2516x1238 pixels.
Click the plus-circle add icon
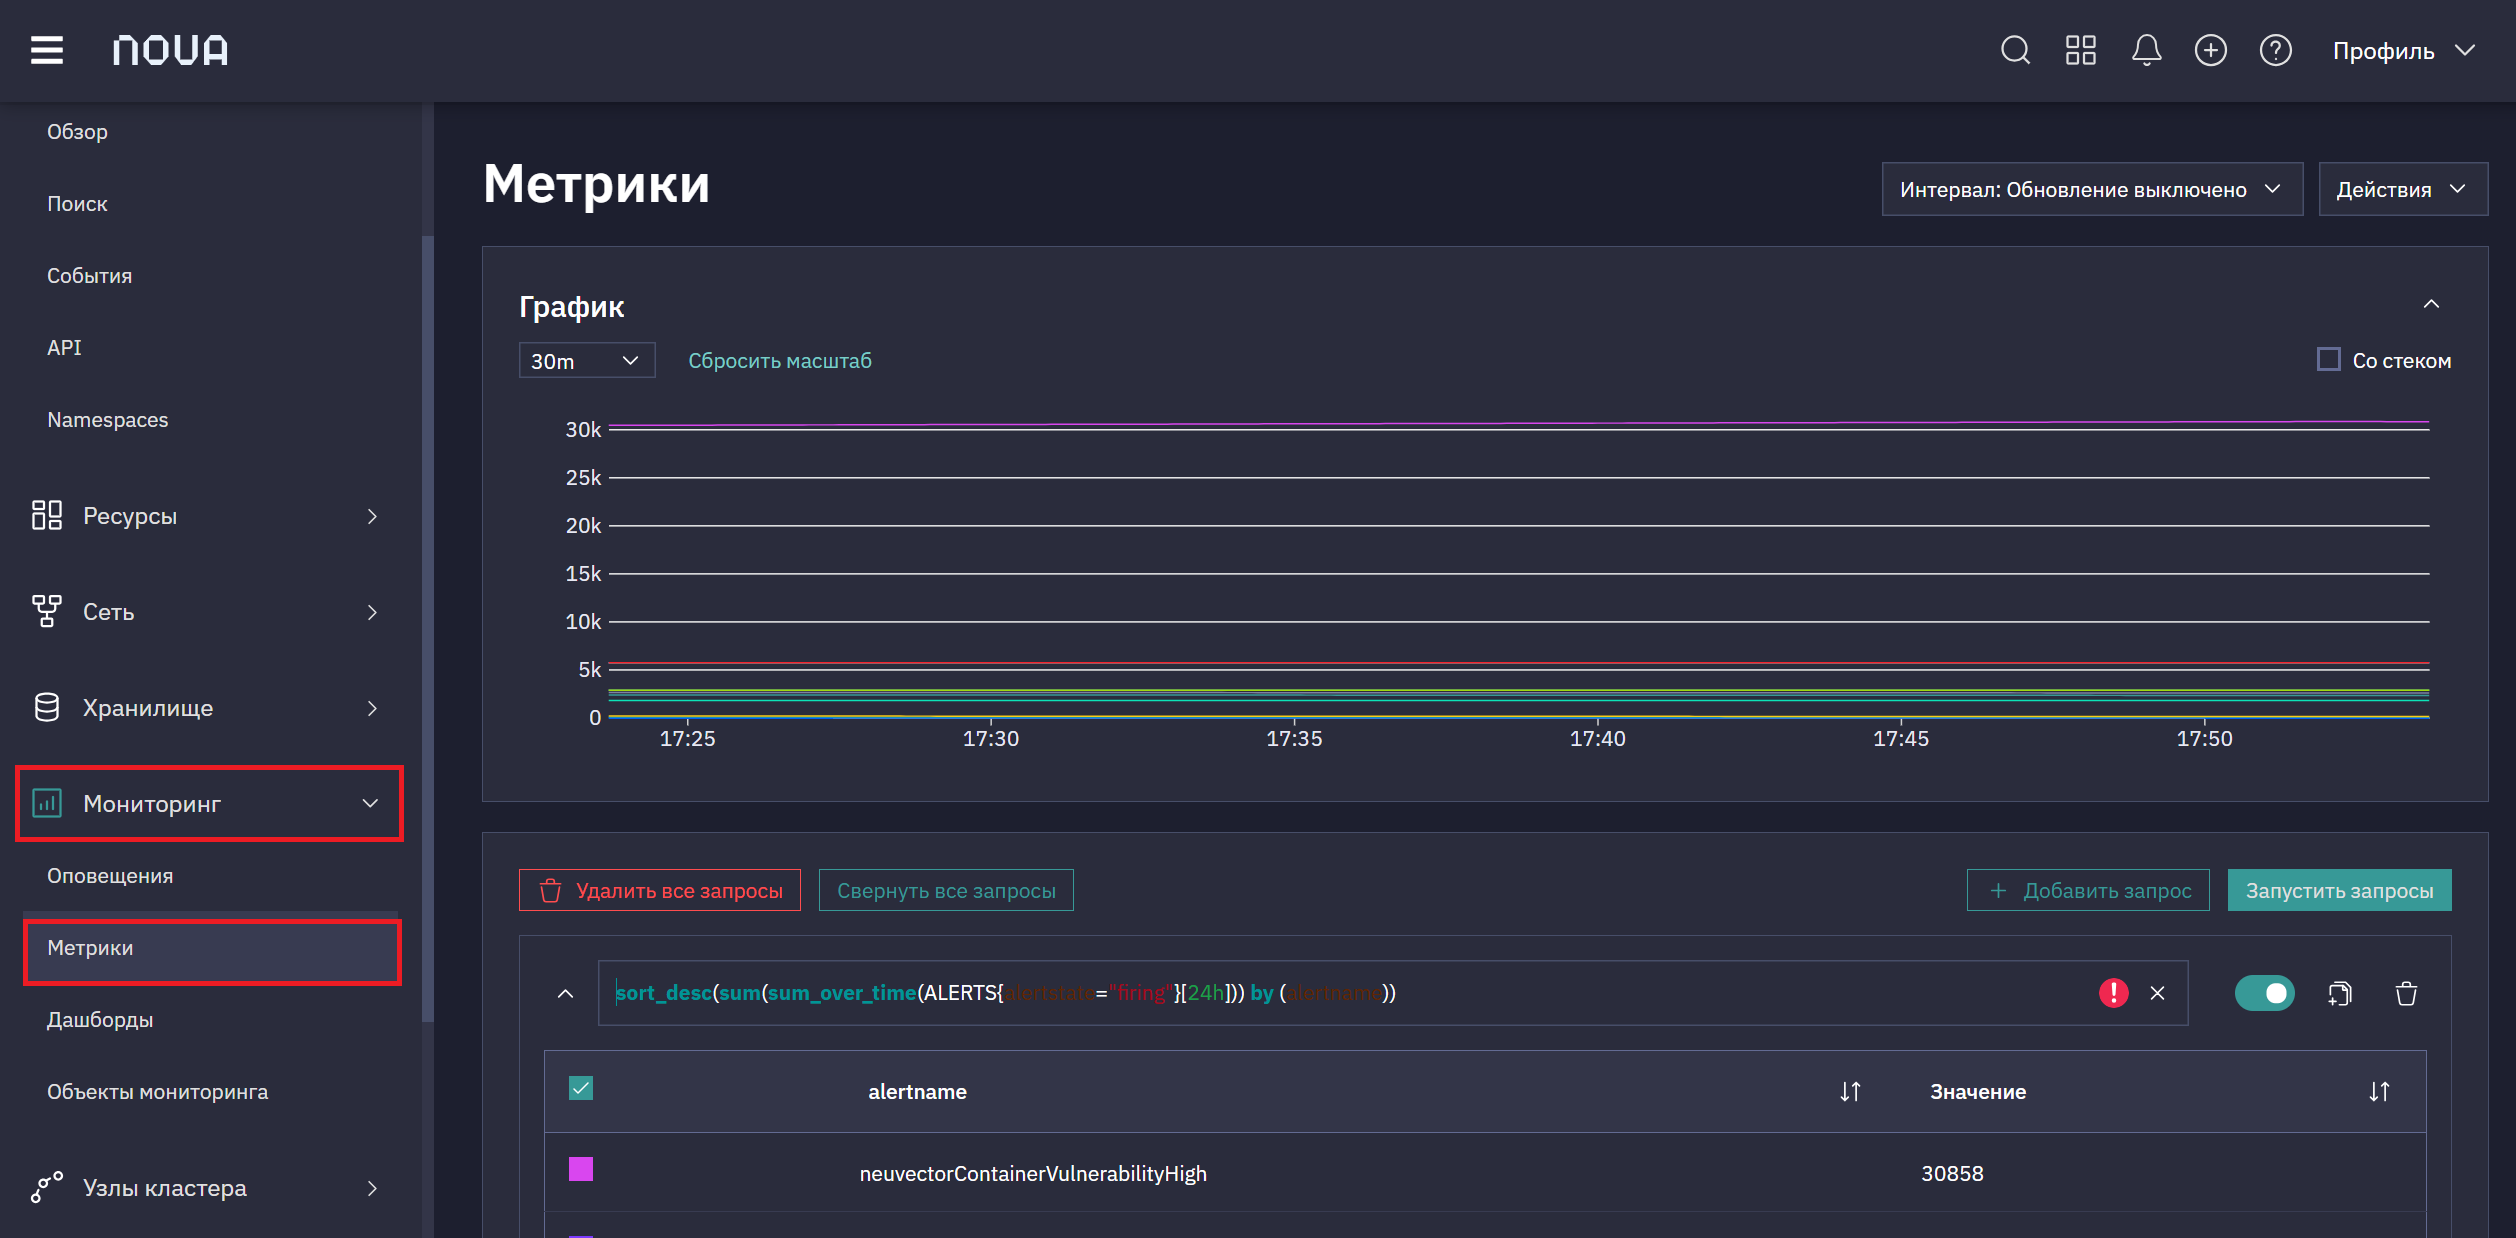[2211, 50]
